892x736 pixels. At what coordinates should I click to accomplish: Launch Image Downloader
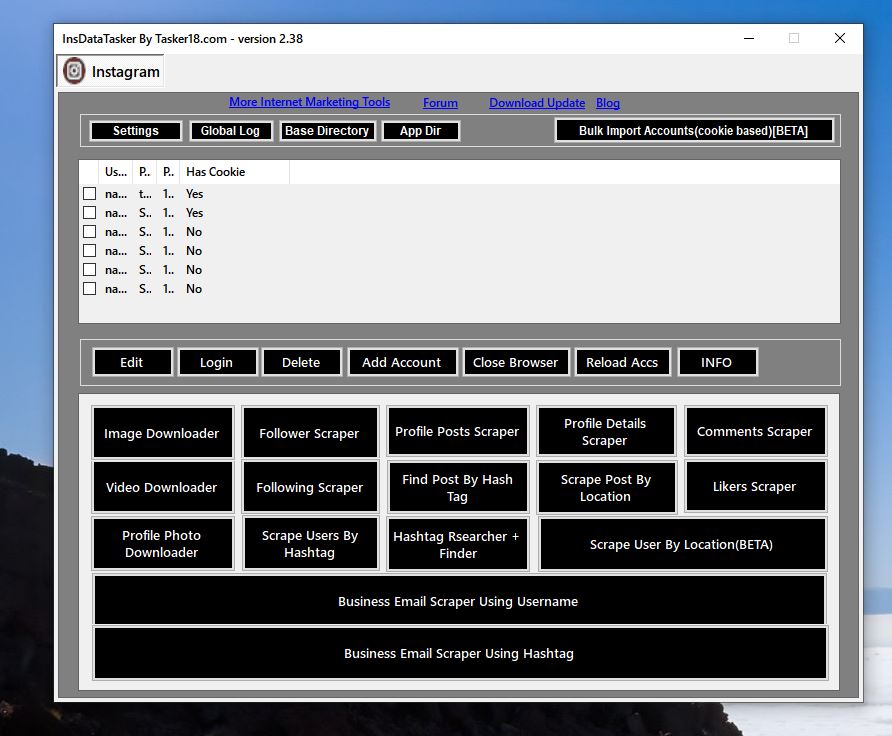[x=162, y=433]
